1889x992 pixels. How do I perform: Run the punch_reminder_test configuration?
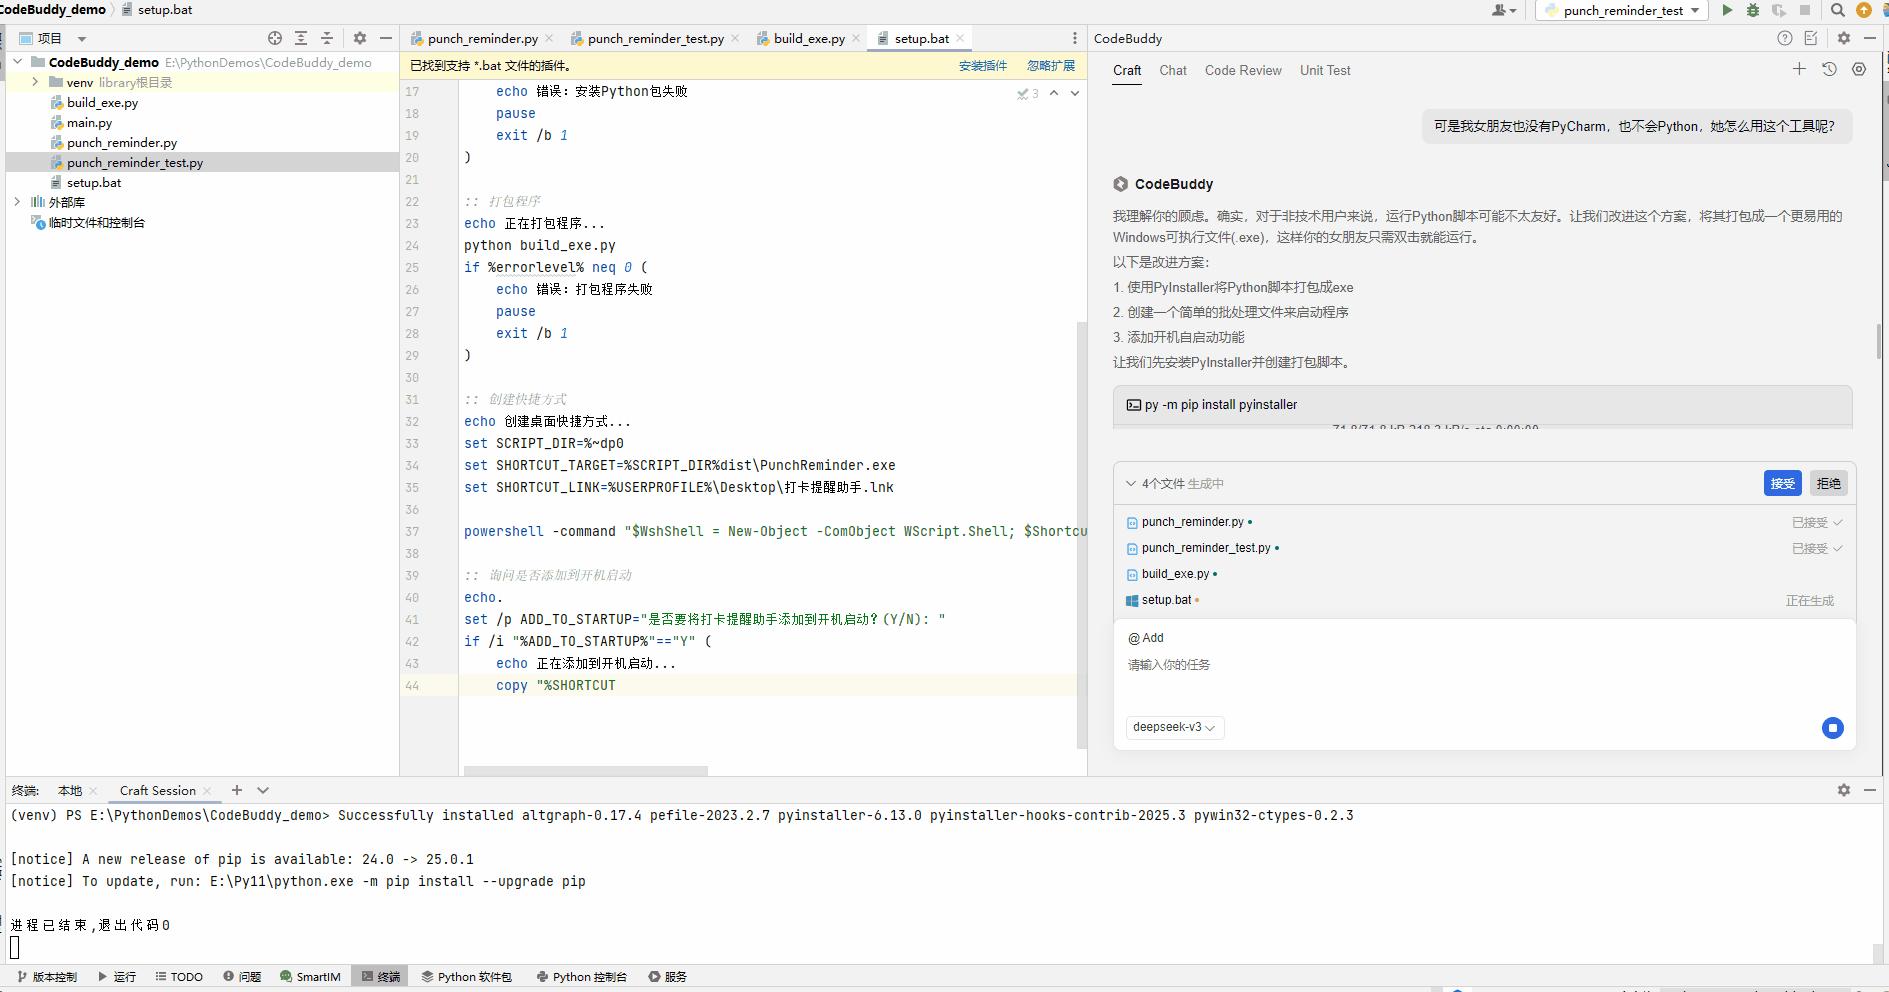[x=1726, y=10]
